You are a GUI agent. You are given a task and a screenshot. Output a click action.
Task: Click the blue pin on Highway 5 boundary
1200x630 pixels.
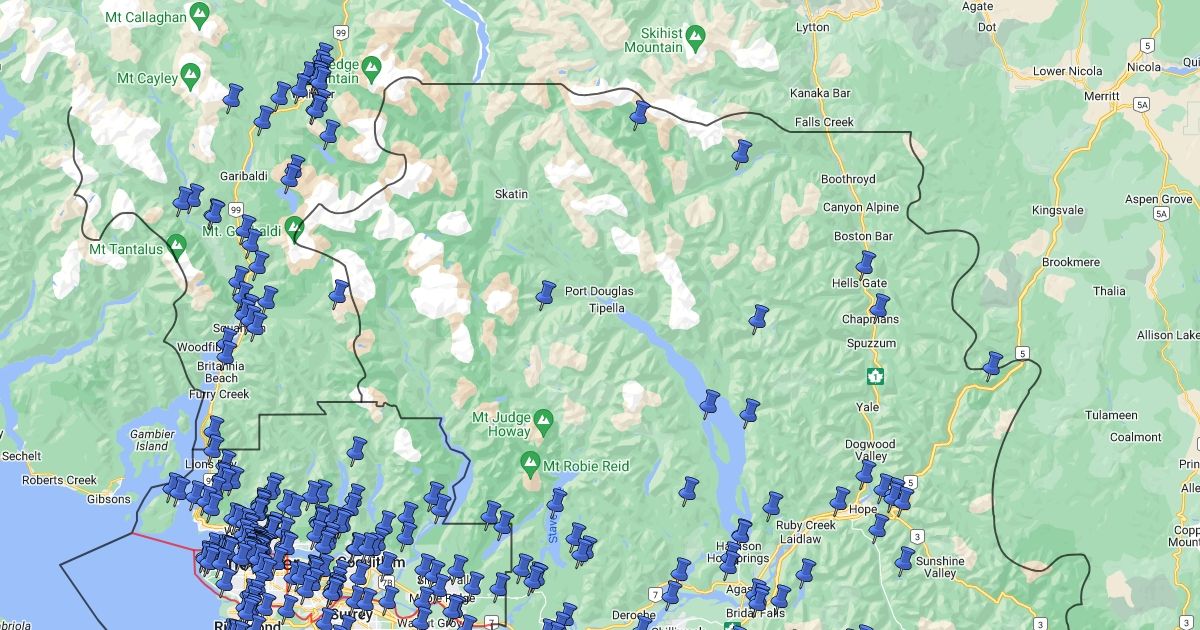pos(991,366)
